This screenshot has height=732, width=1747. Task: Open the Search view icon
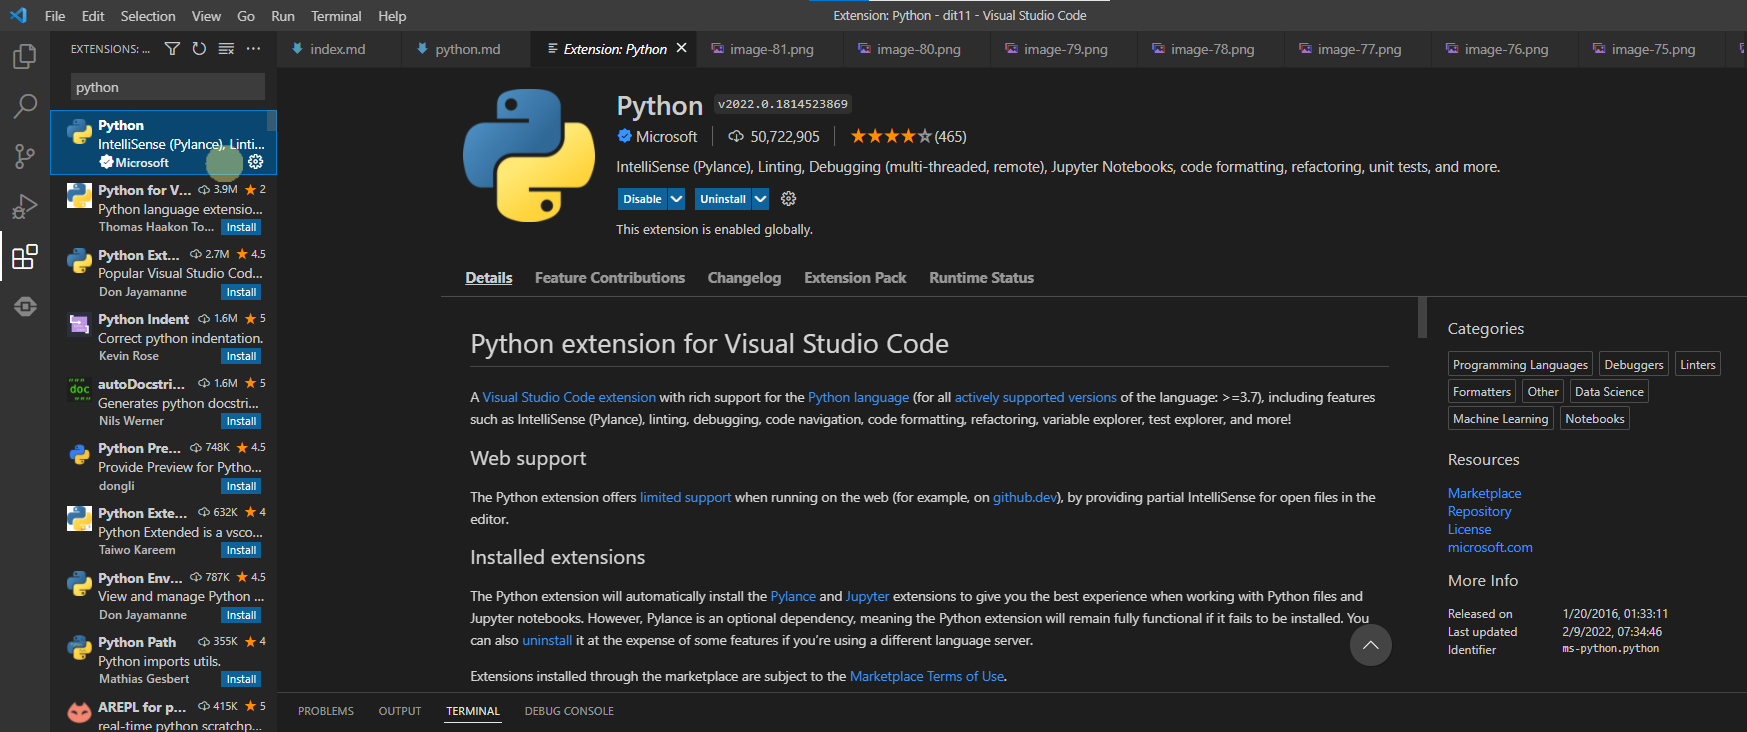[x=25, y=106]
